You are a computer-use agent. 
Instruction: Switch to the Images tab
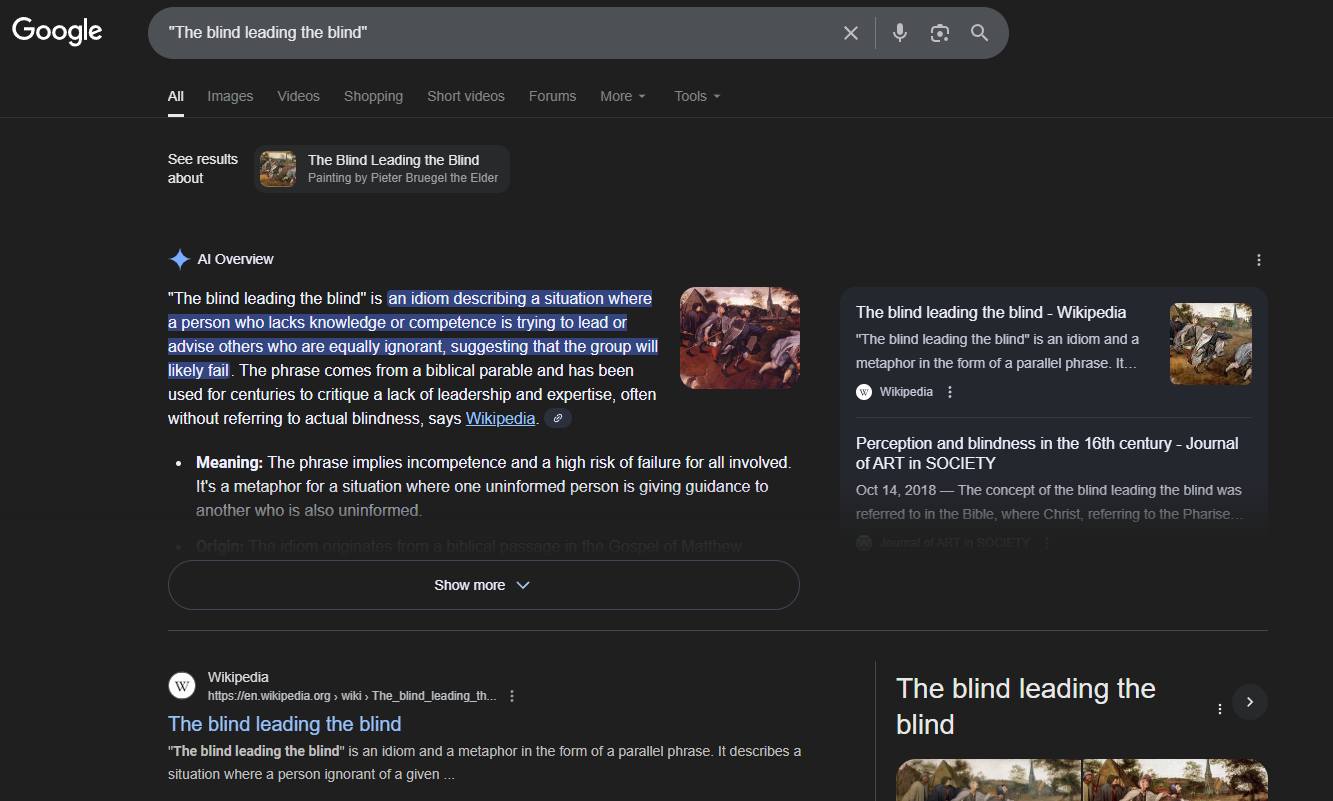click(230, 96)
